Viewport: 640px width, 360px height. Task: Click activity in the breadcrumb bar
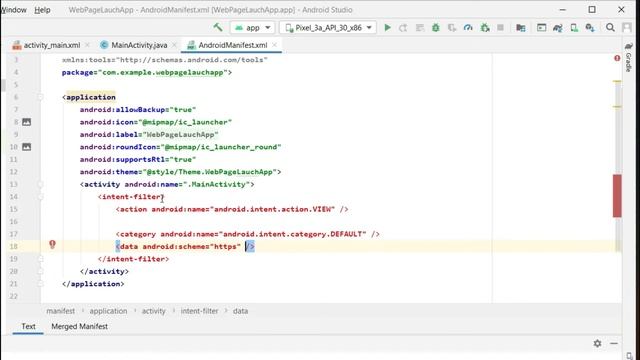(x=153, y=311)
